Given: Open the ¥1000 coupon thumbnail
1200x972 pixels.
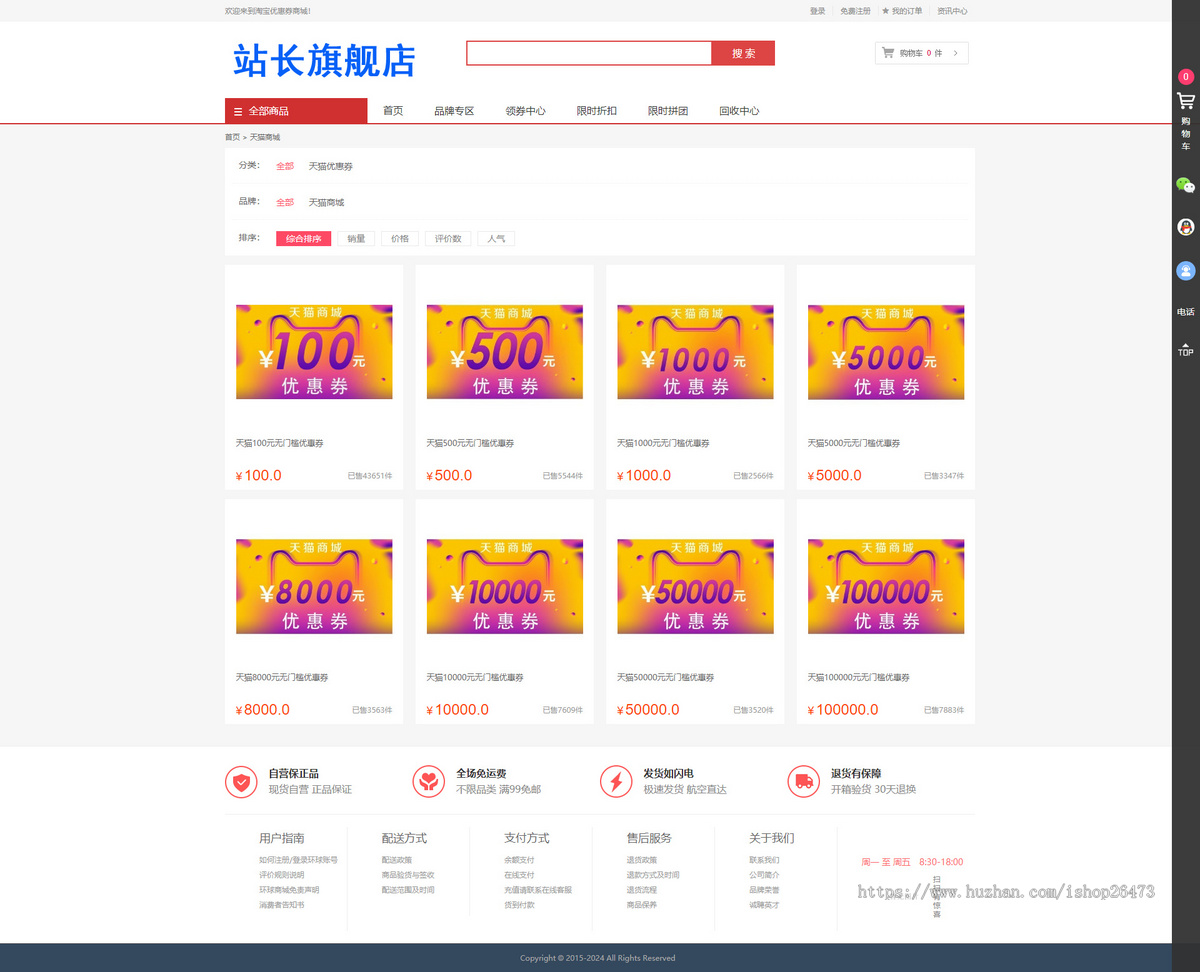Looking at the screenshot, I should (x=696, y=352).
